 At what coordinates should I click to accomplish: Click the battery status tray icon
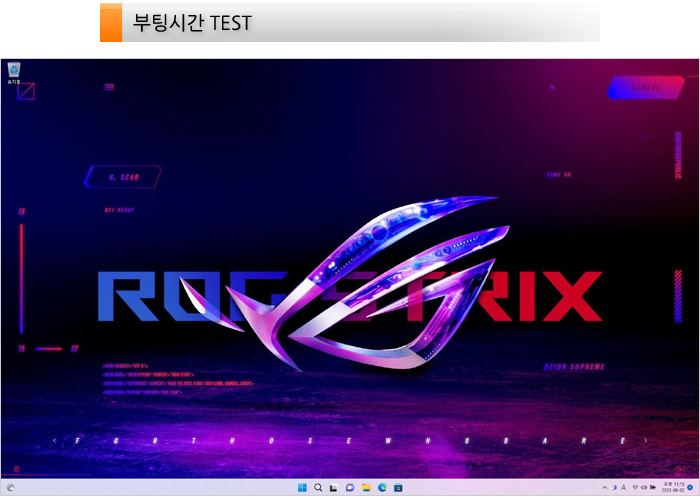coord(653,487)
